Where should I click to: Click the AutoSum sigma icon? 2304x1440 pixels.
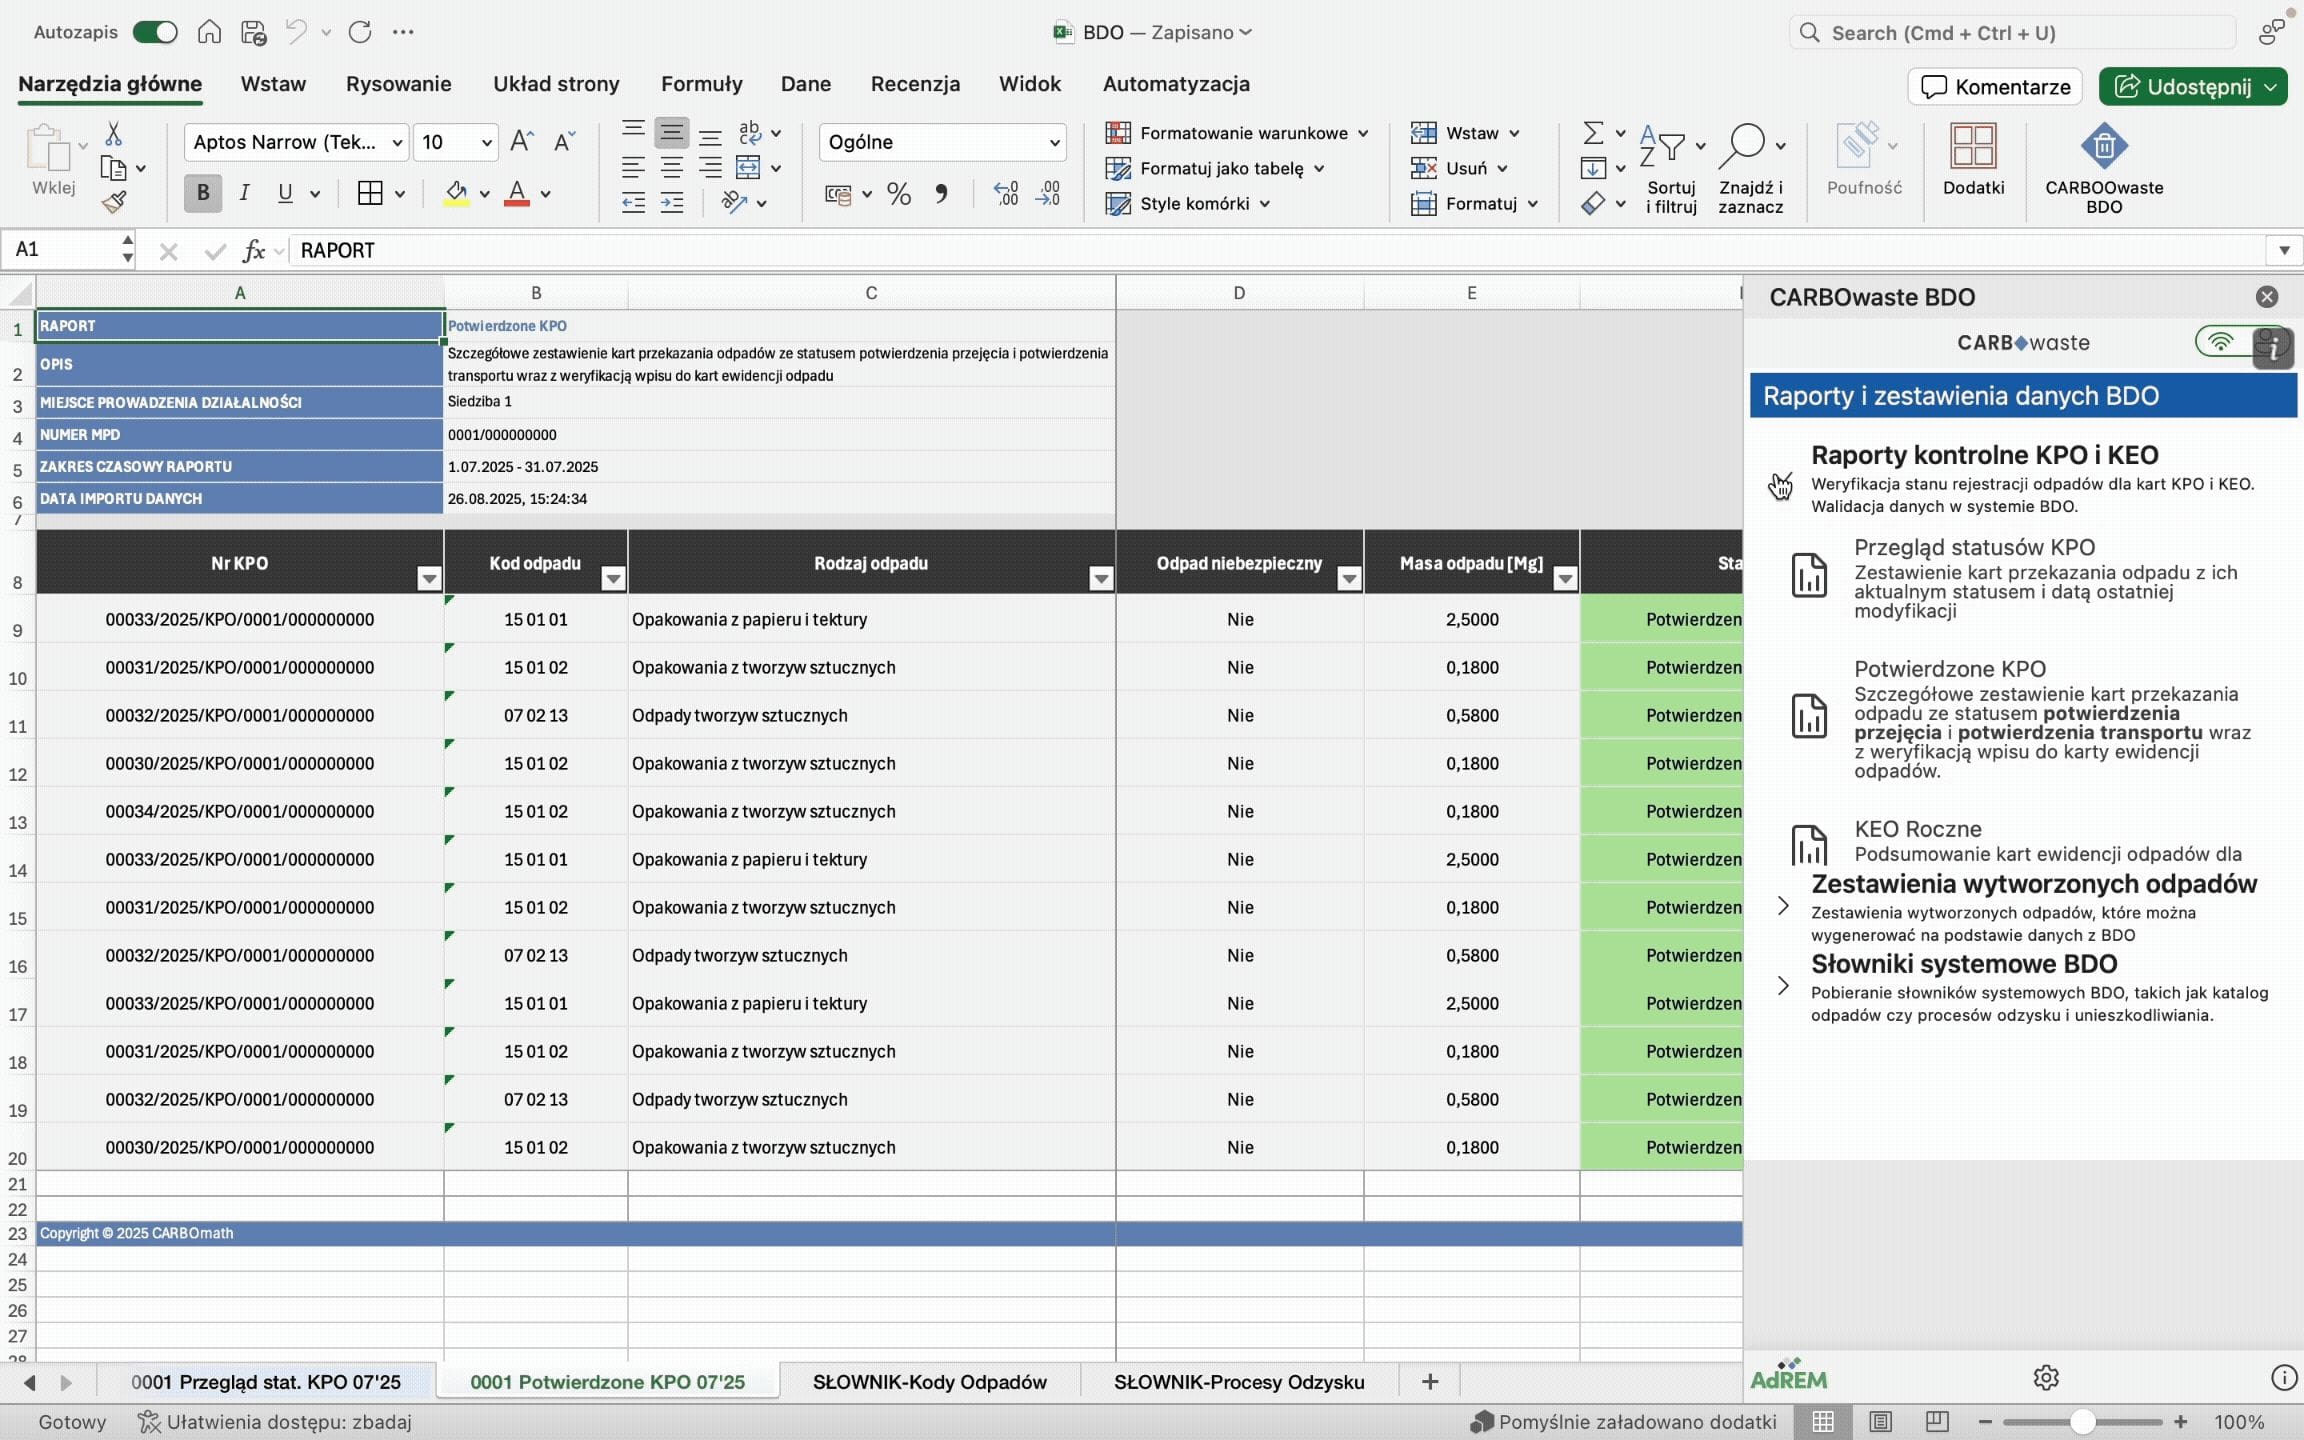[1593, 133]
